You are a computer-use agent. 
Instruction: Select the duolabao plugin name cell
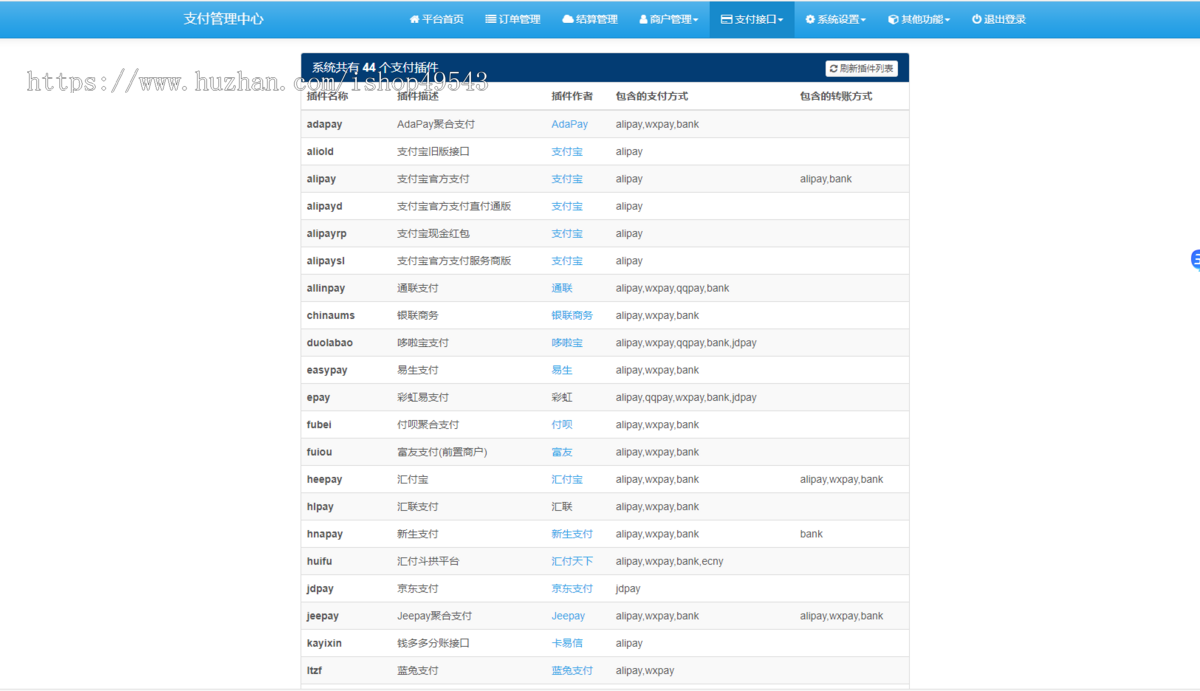(x=330, y=343)
